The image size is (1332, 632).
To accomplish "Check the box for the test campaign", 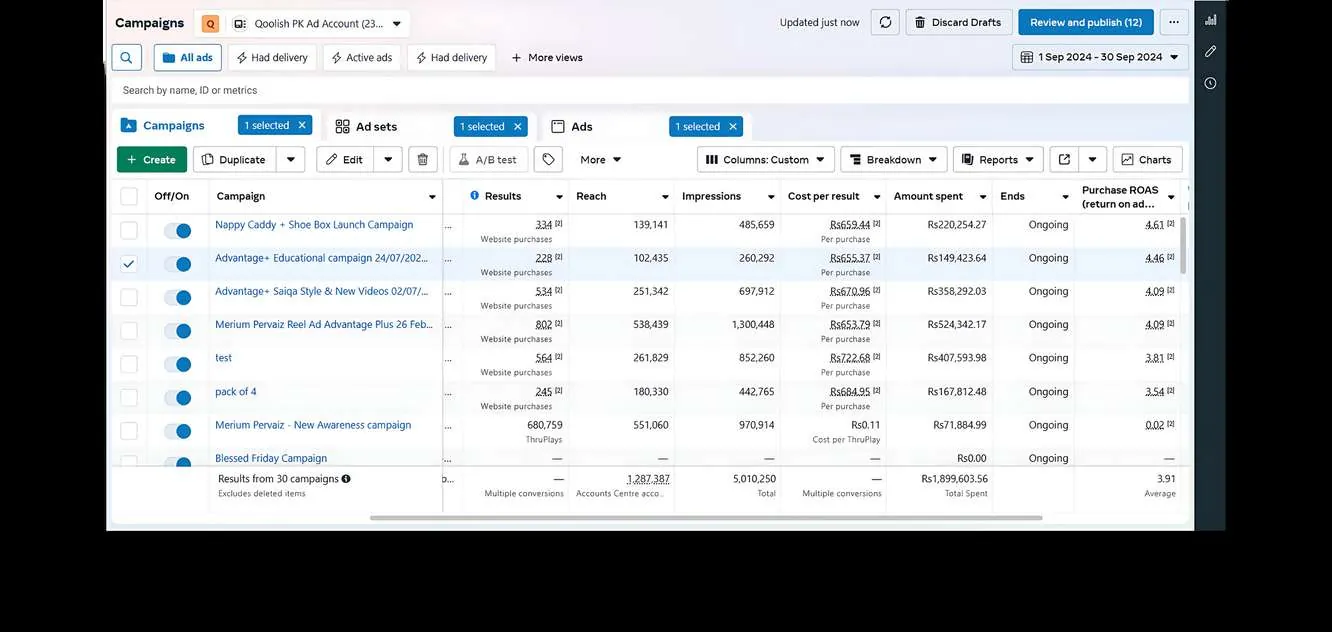I will (x=129, y=364).
